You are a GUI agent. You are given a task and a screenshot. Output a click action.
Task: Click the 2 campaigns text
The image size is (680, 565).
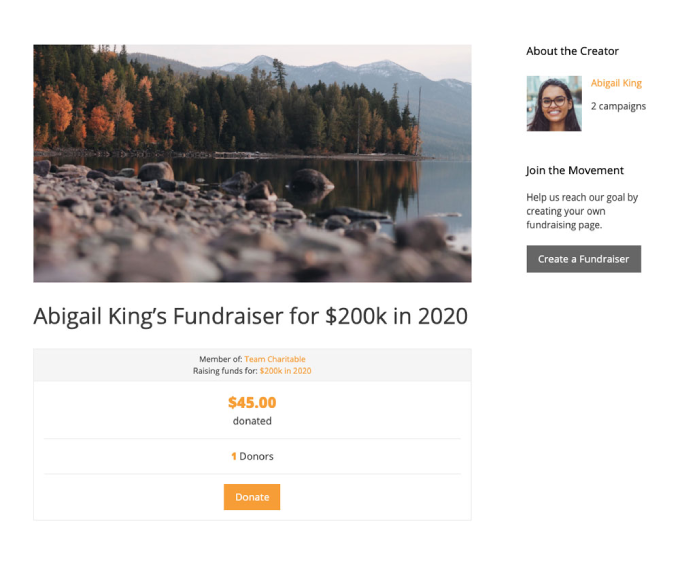pos(618,106)
